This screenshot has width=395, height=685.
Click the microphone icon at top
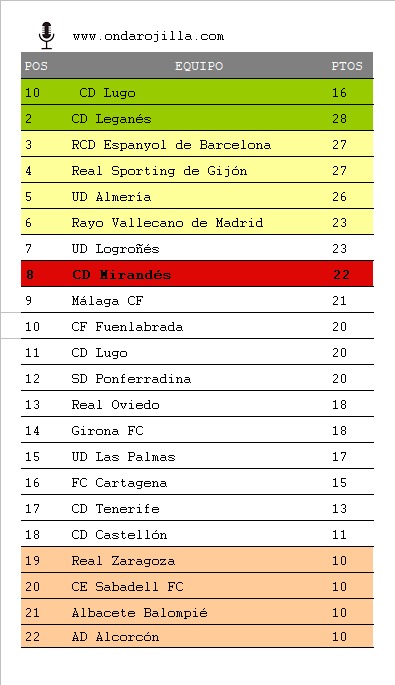(x=46, y=35)
